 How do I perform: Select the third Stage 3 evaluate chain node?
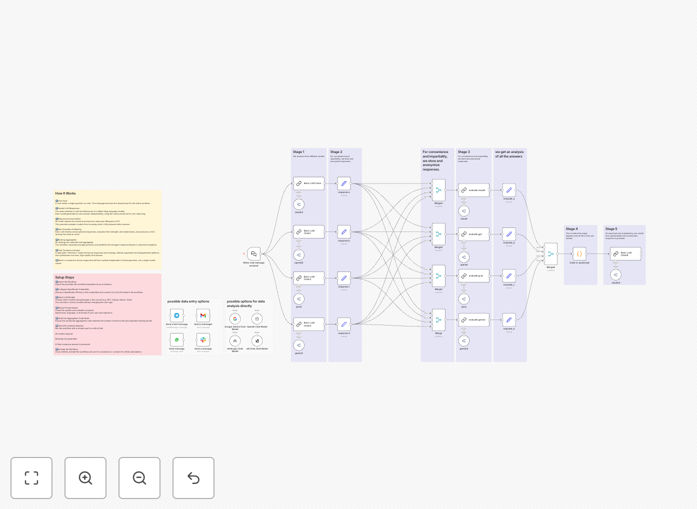click(x=474, y=276)
